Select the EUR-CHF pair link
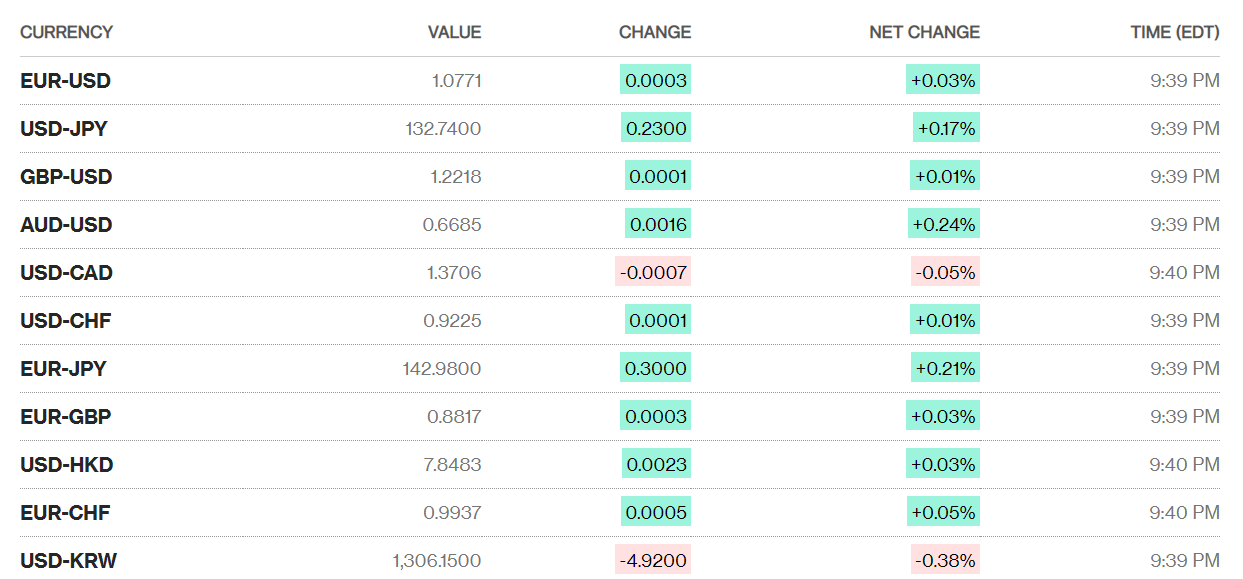The image size is (1243, 579). pyautogui.click(x=65, y=513)
